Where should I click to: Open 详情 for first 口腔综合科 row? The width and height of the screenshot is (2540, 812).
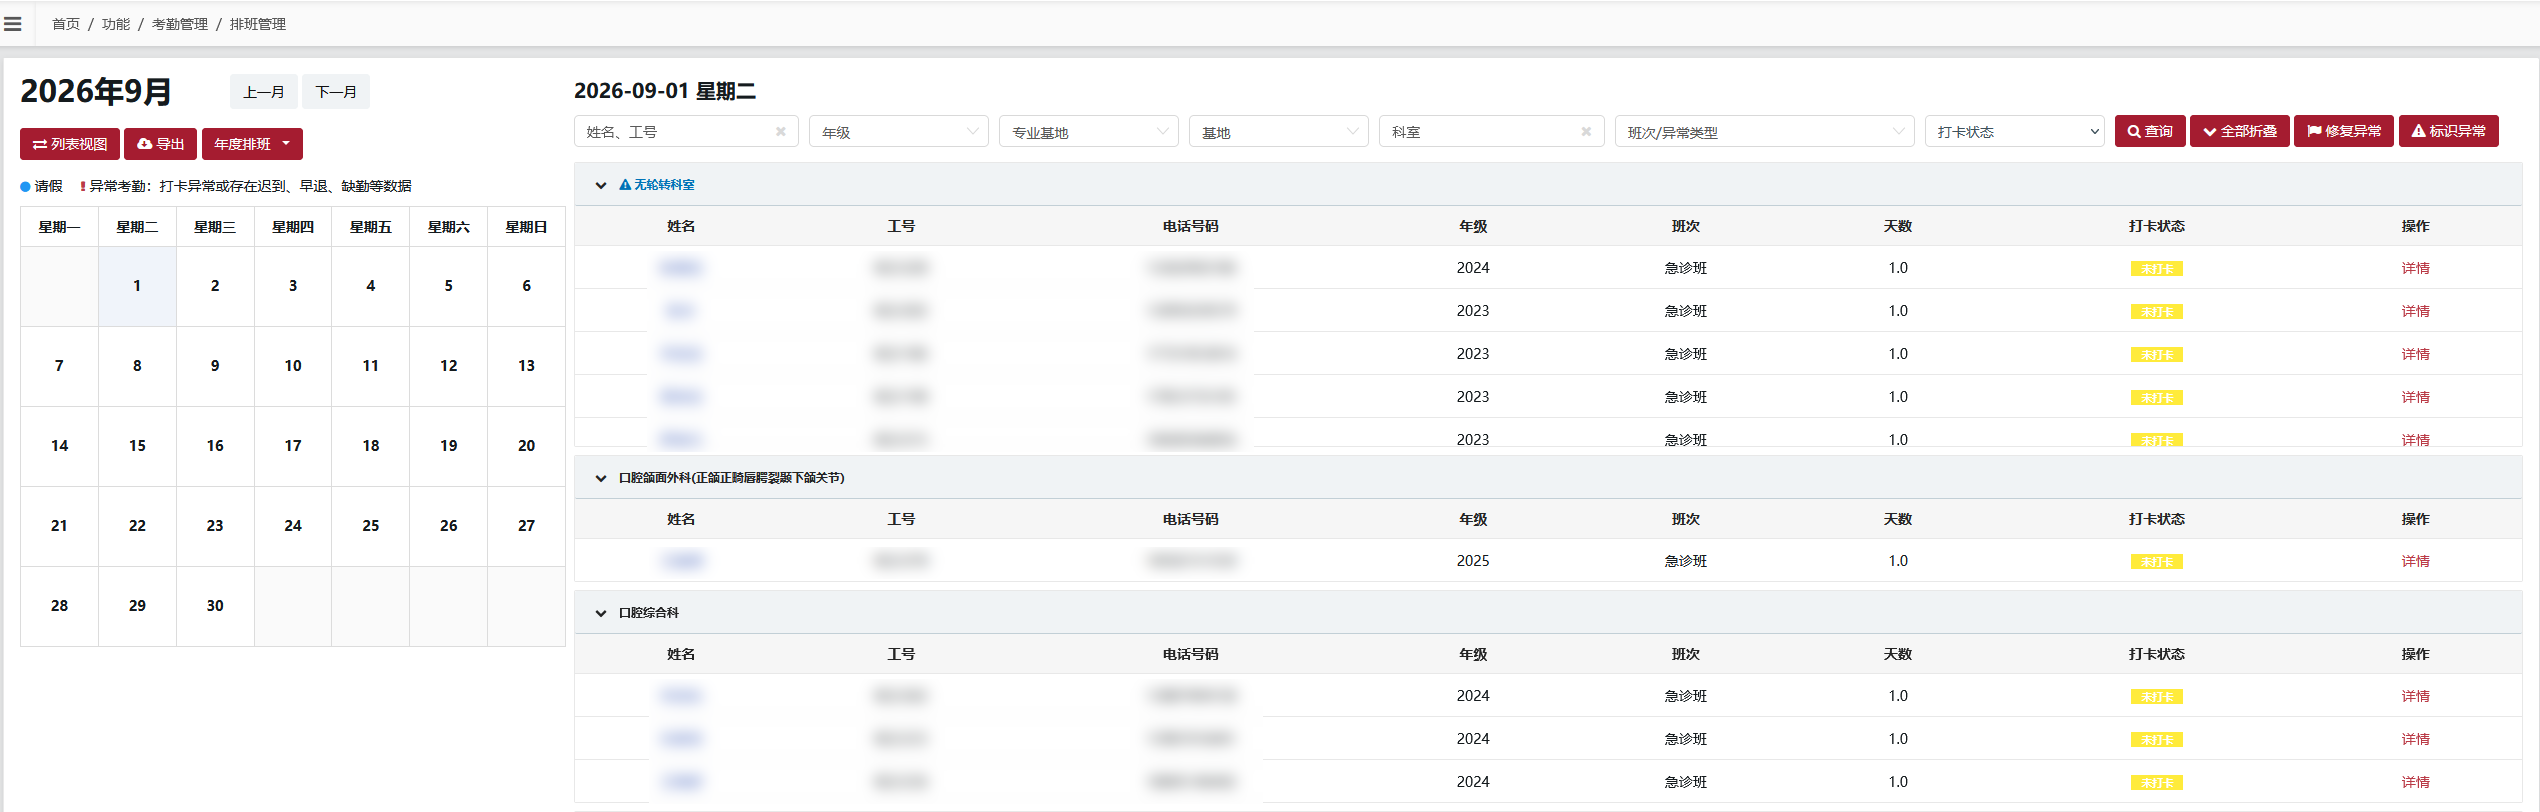click(x=2416, y=696)
